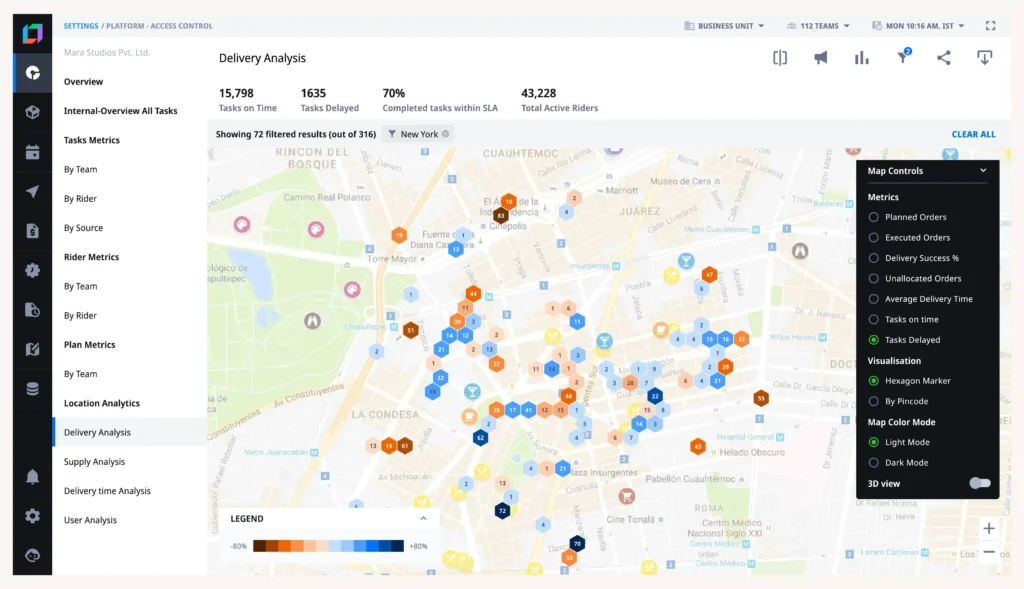Viewport: 1024px width, 589px height.
Task: Click the darkest blue legend swatch
Action: click(x=397, y=546)
